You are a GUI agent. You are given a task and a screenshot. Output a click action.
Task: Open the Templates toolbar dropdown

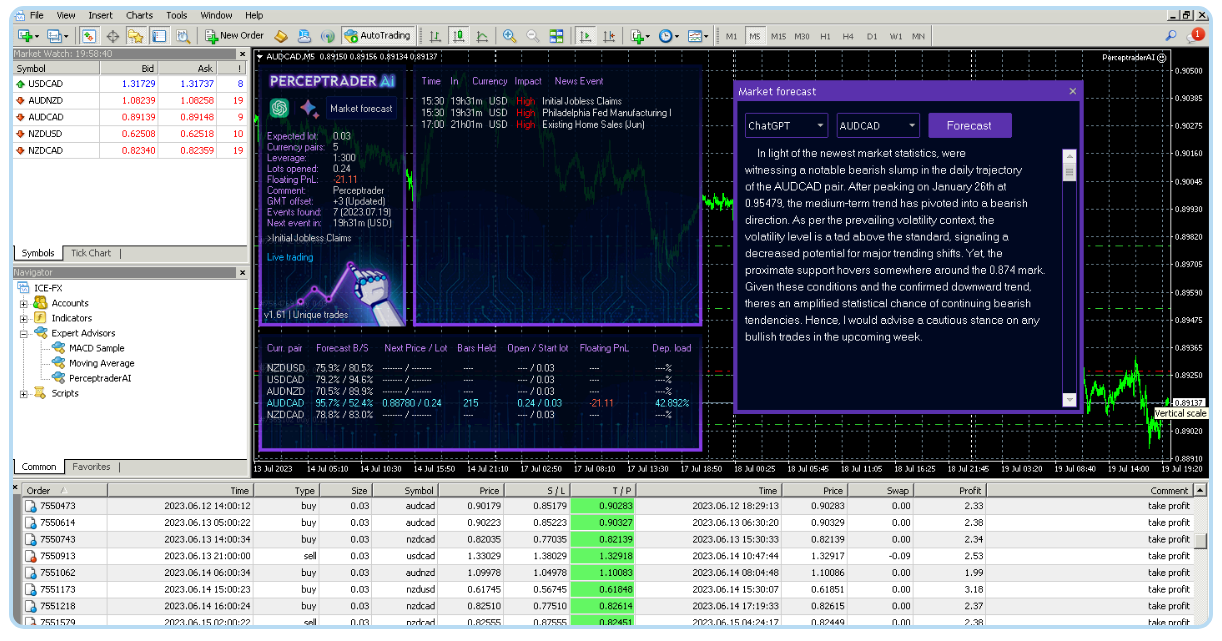pos(698,36)
